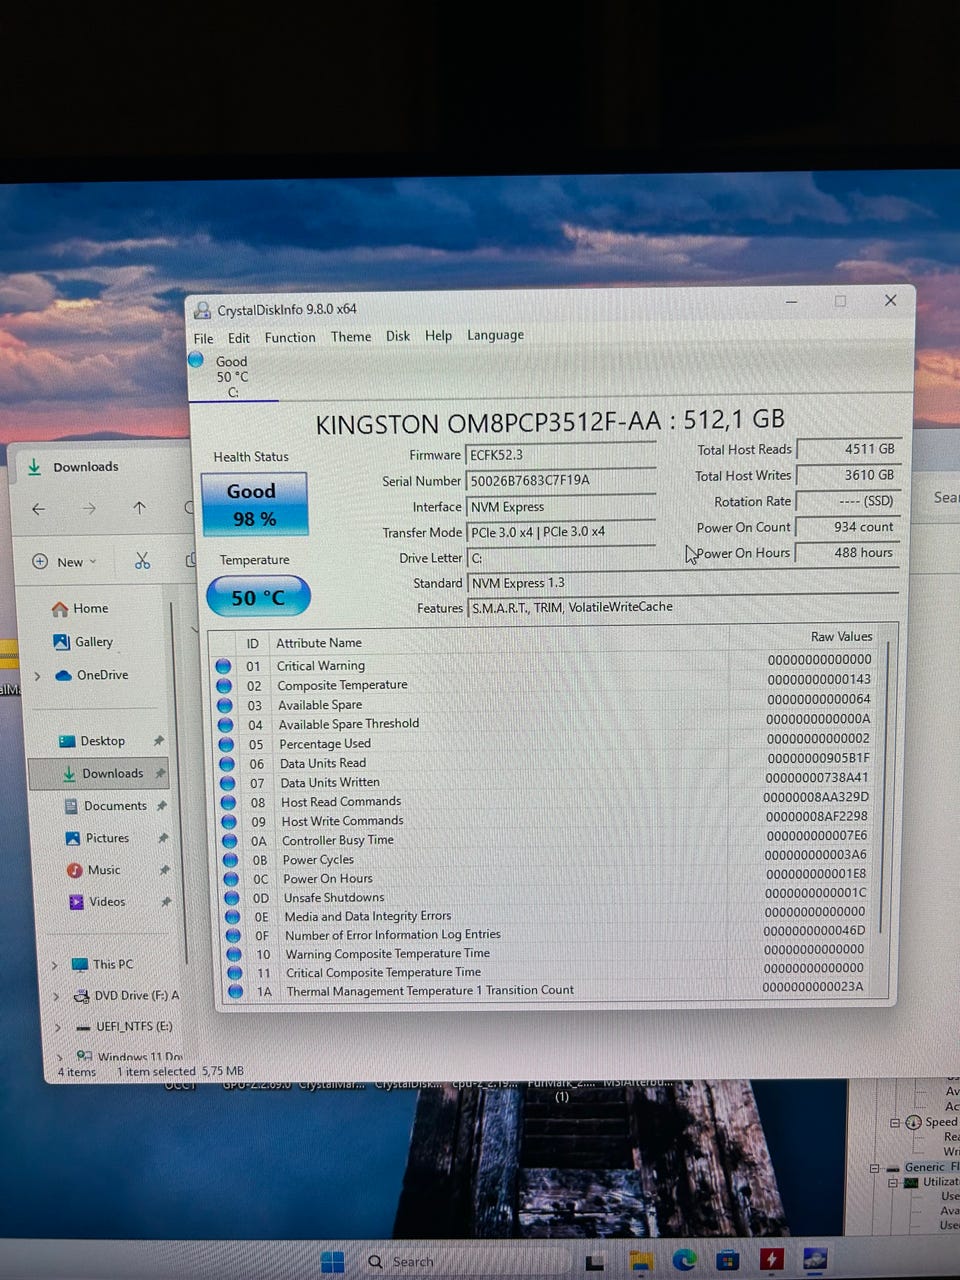Click the Good 98 % health status button
The image size is (960, 1280).
tap(254, 505)
